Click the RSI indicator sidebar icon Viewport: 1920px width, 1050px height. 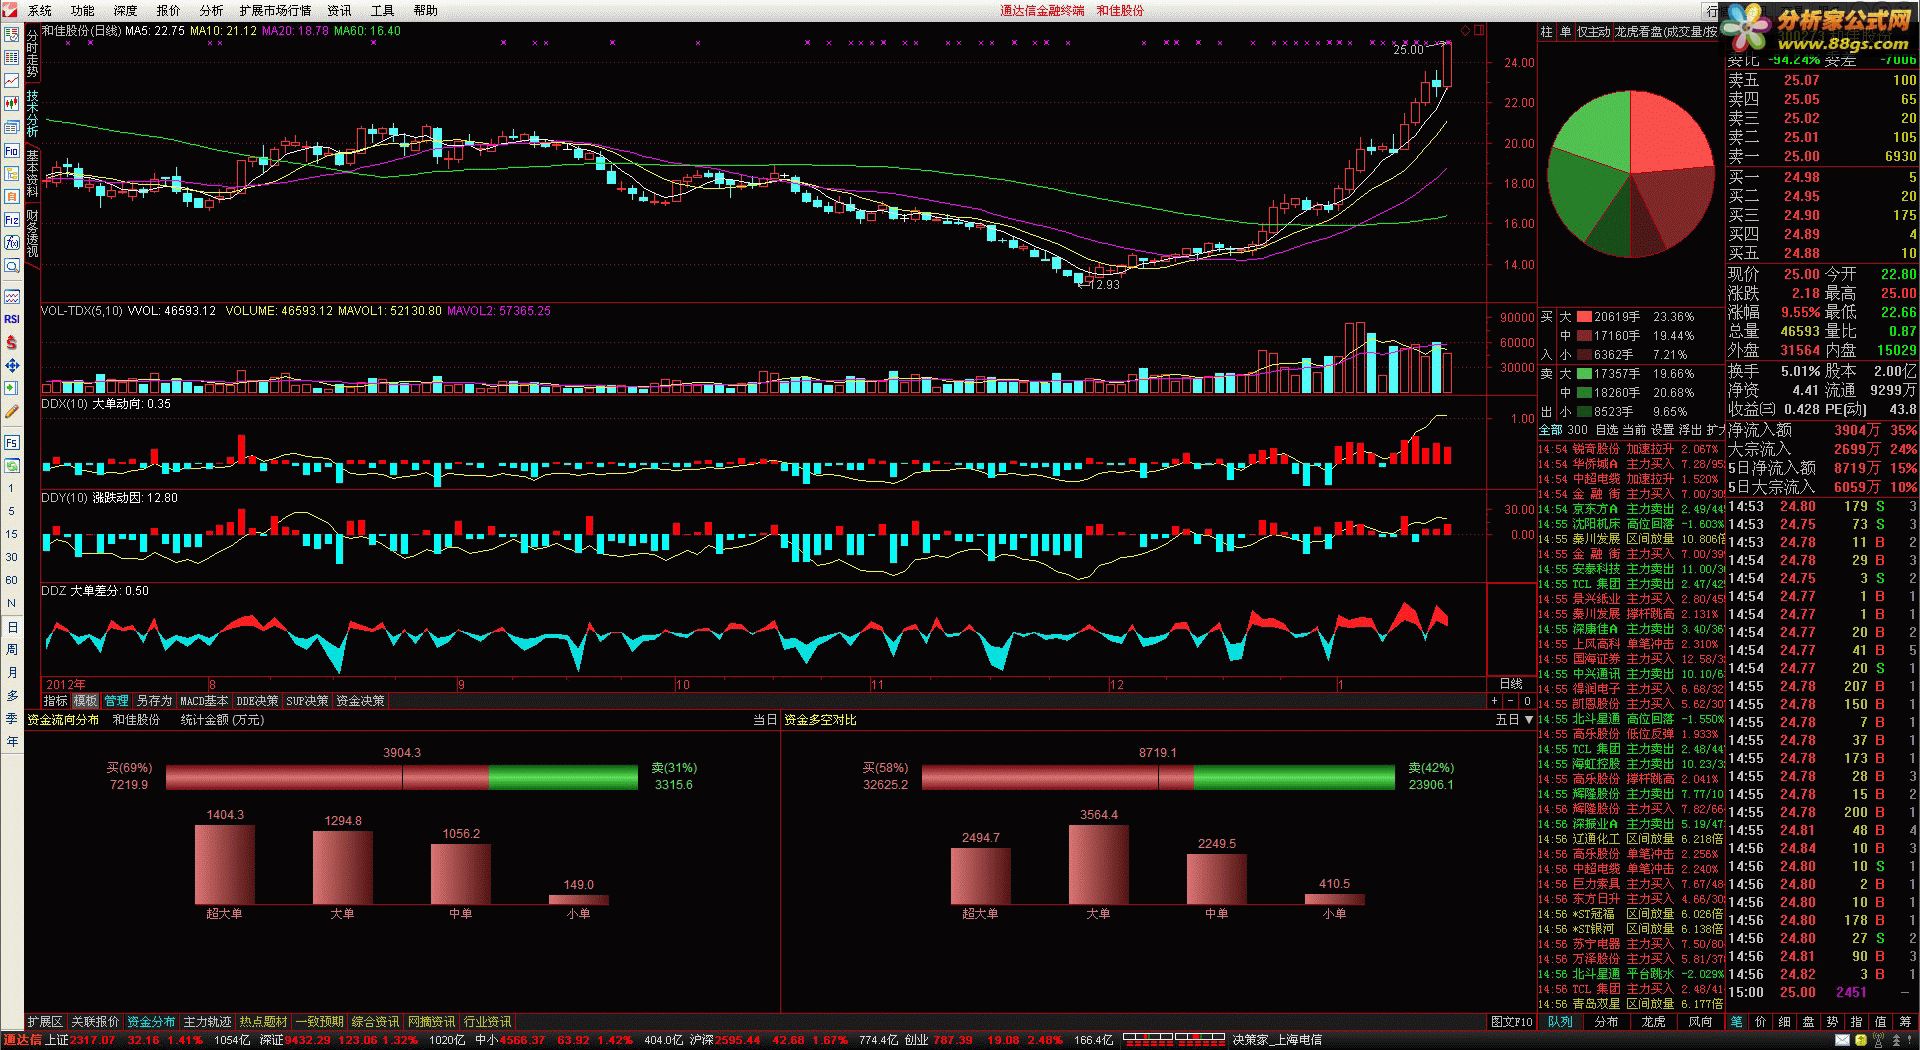point(11,319)
